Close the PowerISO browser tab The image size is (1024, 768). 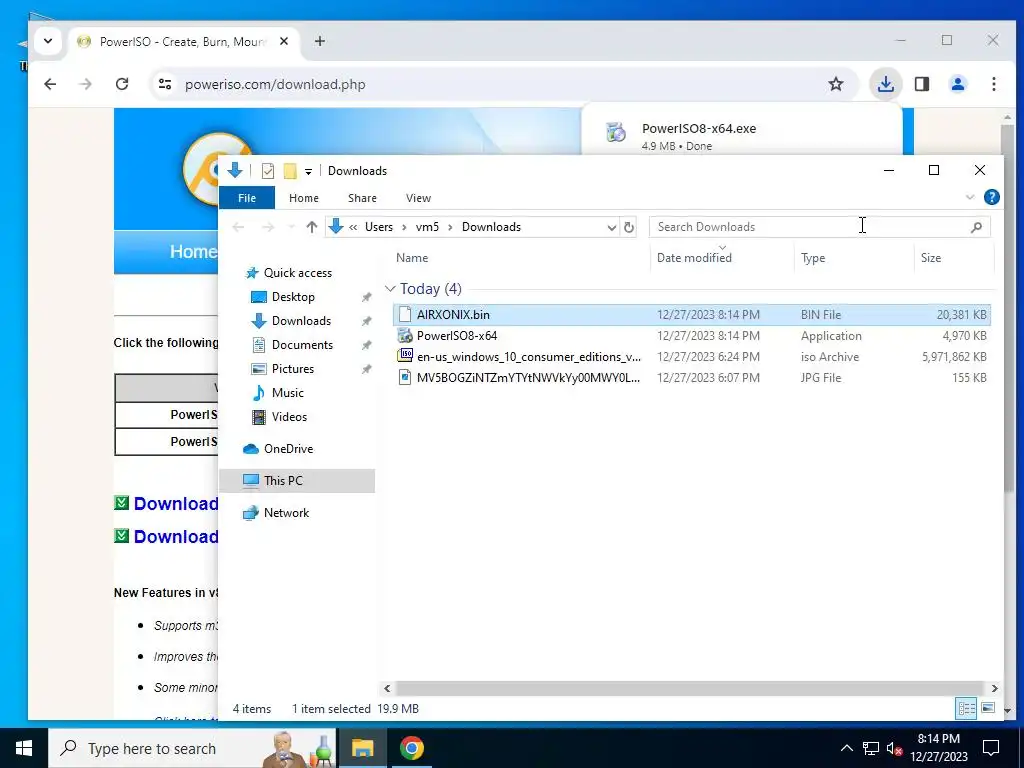(x=283, y=41)
